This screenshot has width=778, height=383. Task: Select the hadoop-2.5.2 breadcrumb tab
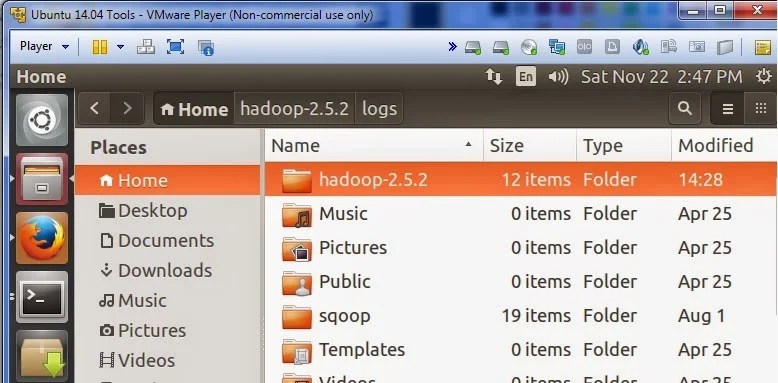pos(294,108)
